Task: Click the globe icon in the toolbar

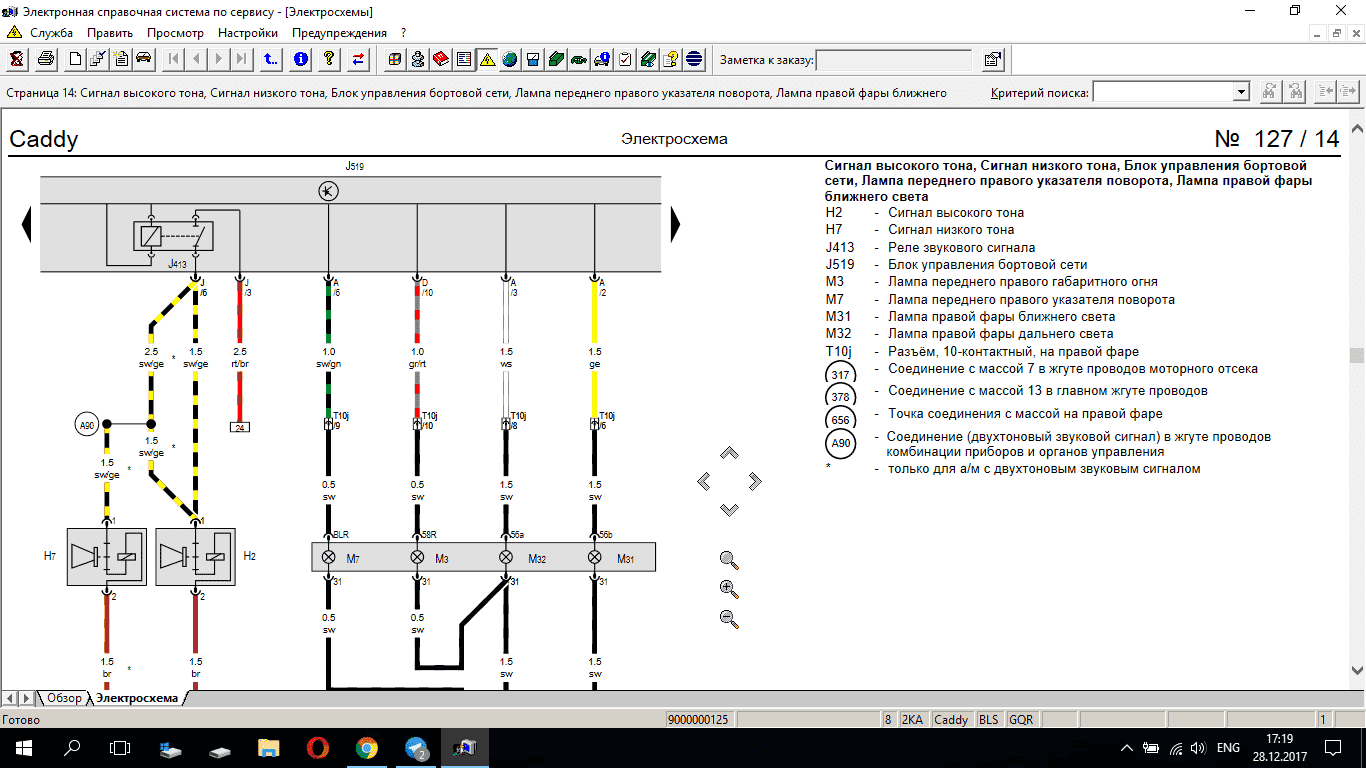Action: [510, 59]
